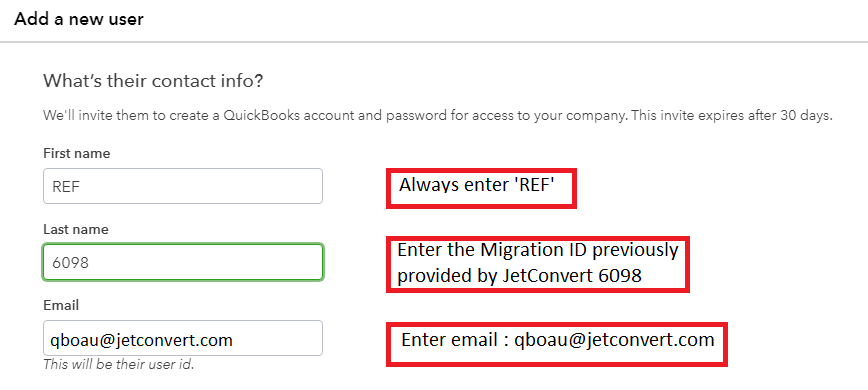Image resolution: width=868 pixels, height=390 pixels.
Task: Click the email address inside the red annotation
Action: [614, 339]
